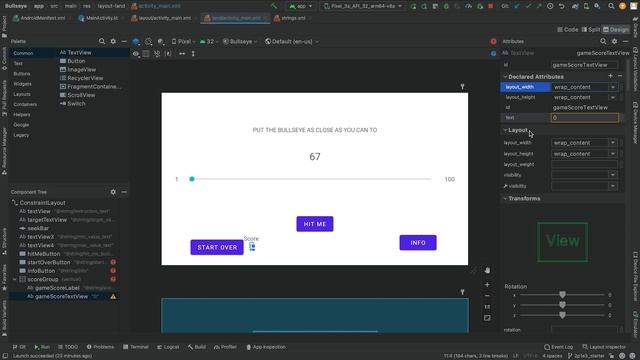Collapse the Declared Attributes section

(x=505, y=77)
